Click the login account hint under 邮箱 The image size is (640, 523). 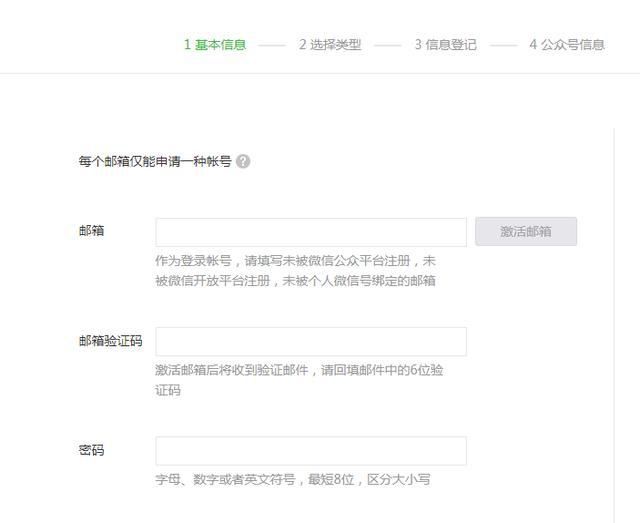point(295,270)
